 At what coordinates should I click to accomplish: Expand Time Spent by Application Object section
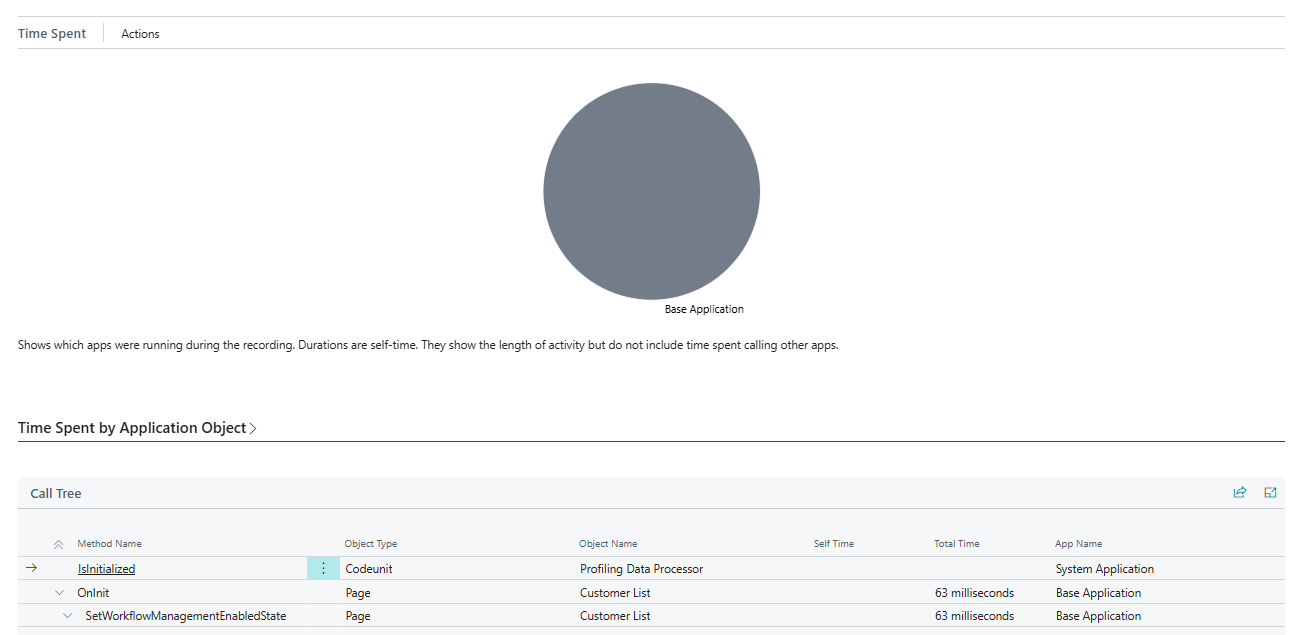tap(130, 427)
